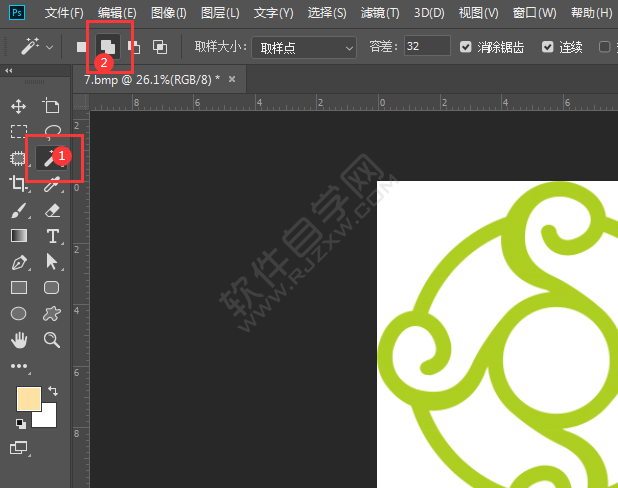Select the Eyedropper tool

click(52, 184)
